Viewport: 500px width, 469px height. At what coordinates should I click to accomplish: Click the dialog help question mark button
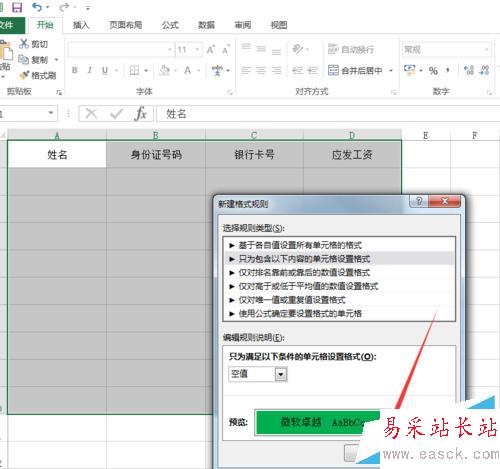[x=419, y=201]
